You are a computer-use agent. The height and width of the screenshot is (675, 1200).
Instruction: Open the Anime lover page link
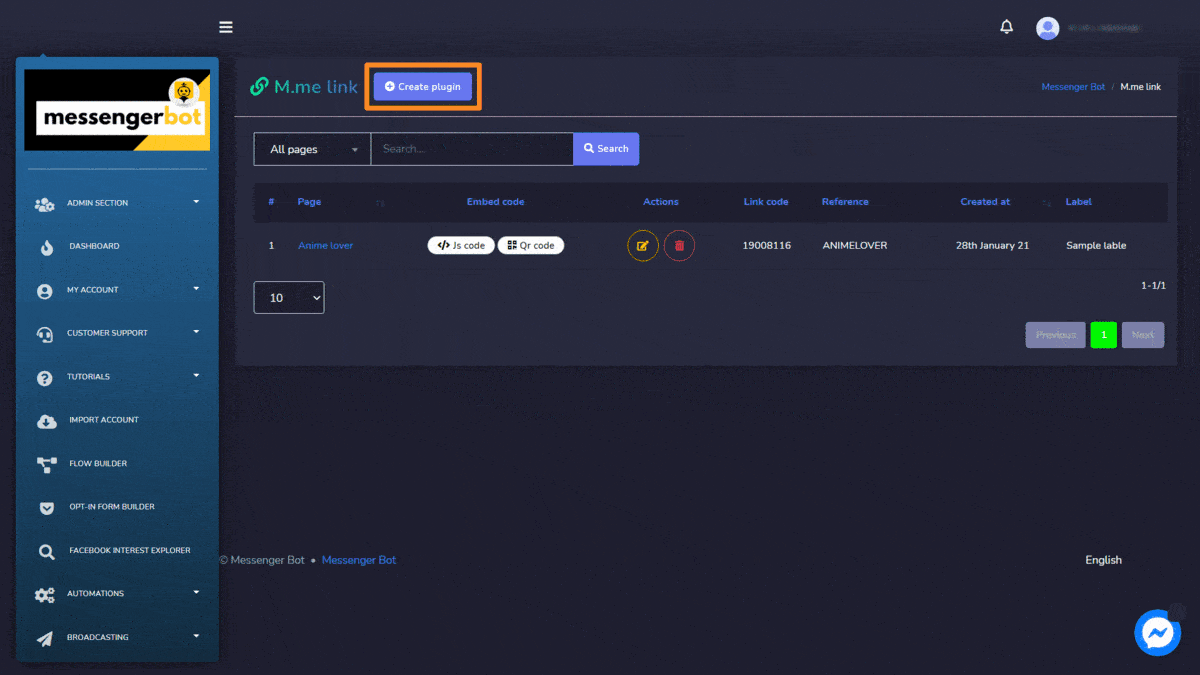[x=325, y=246]
